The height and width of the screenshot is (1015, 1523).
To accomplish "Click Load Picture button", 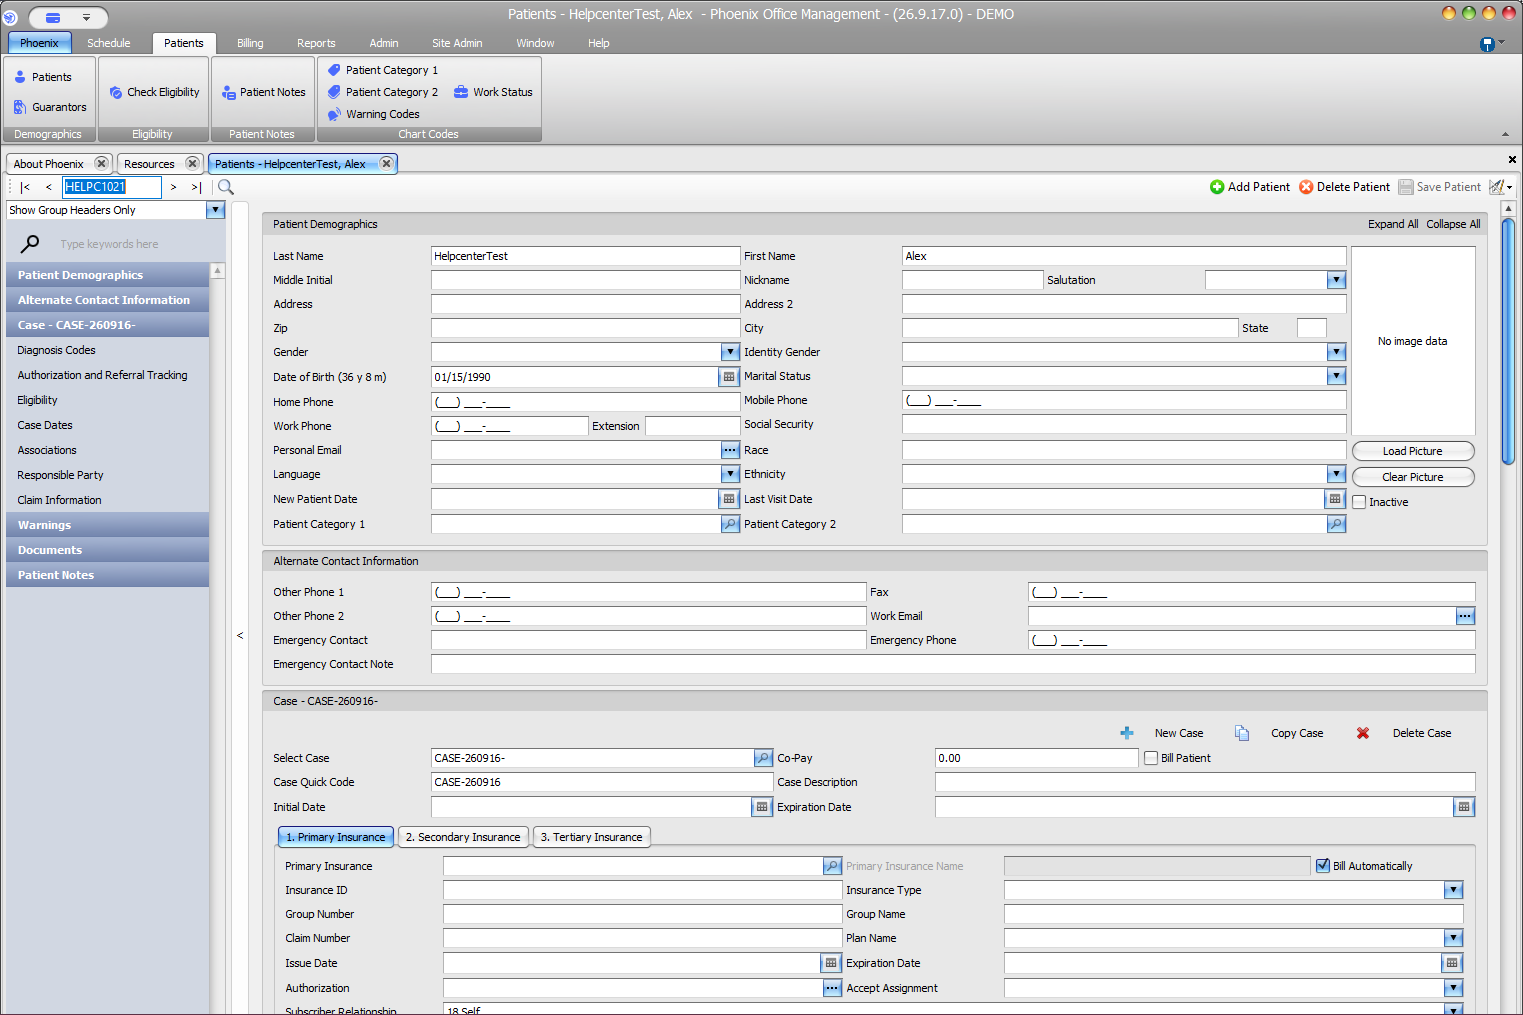I will click(1413, 451).
